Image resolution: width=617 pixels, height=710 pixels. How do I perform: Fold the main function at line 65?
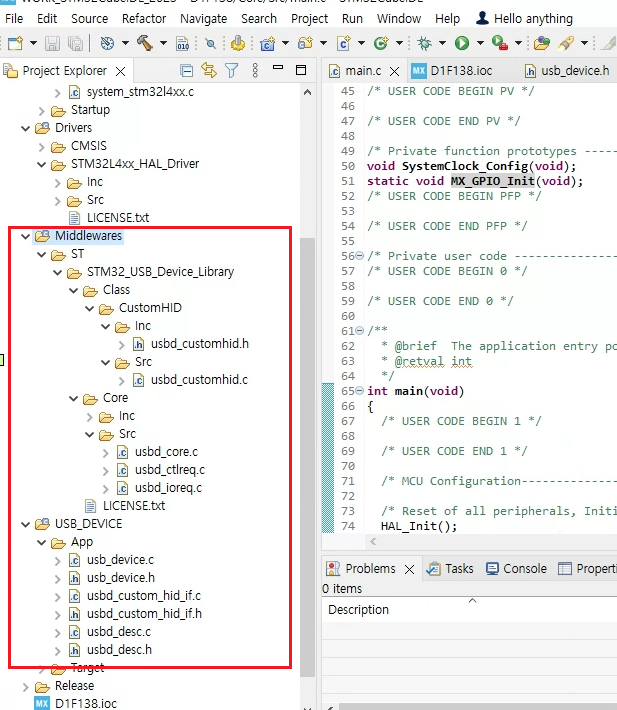[x=359, y=390]
